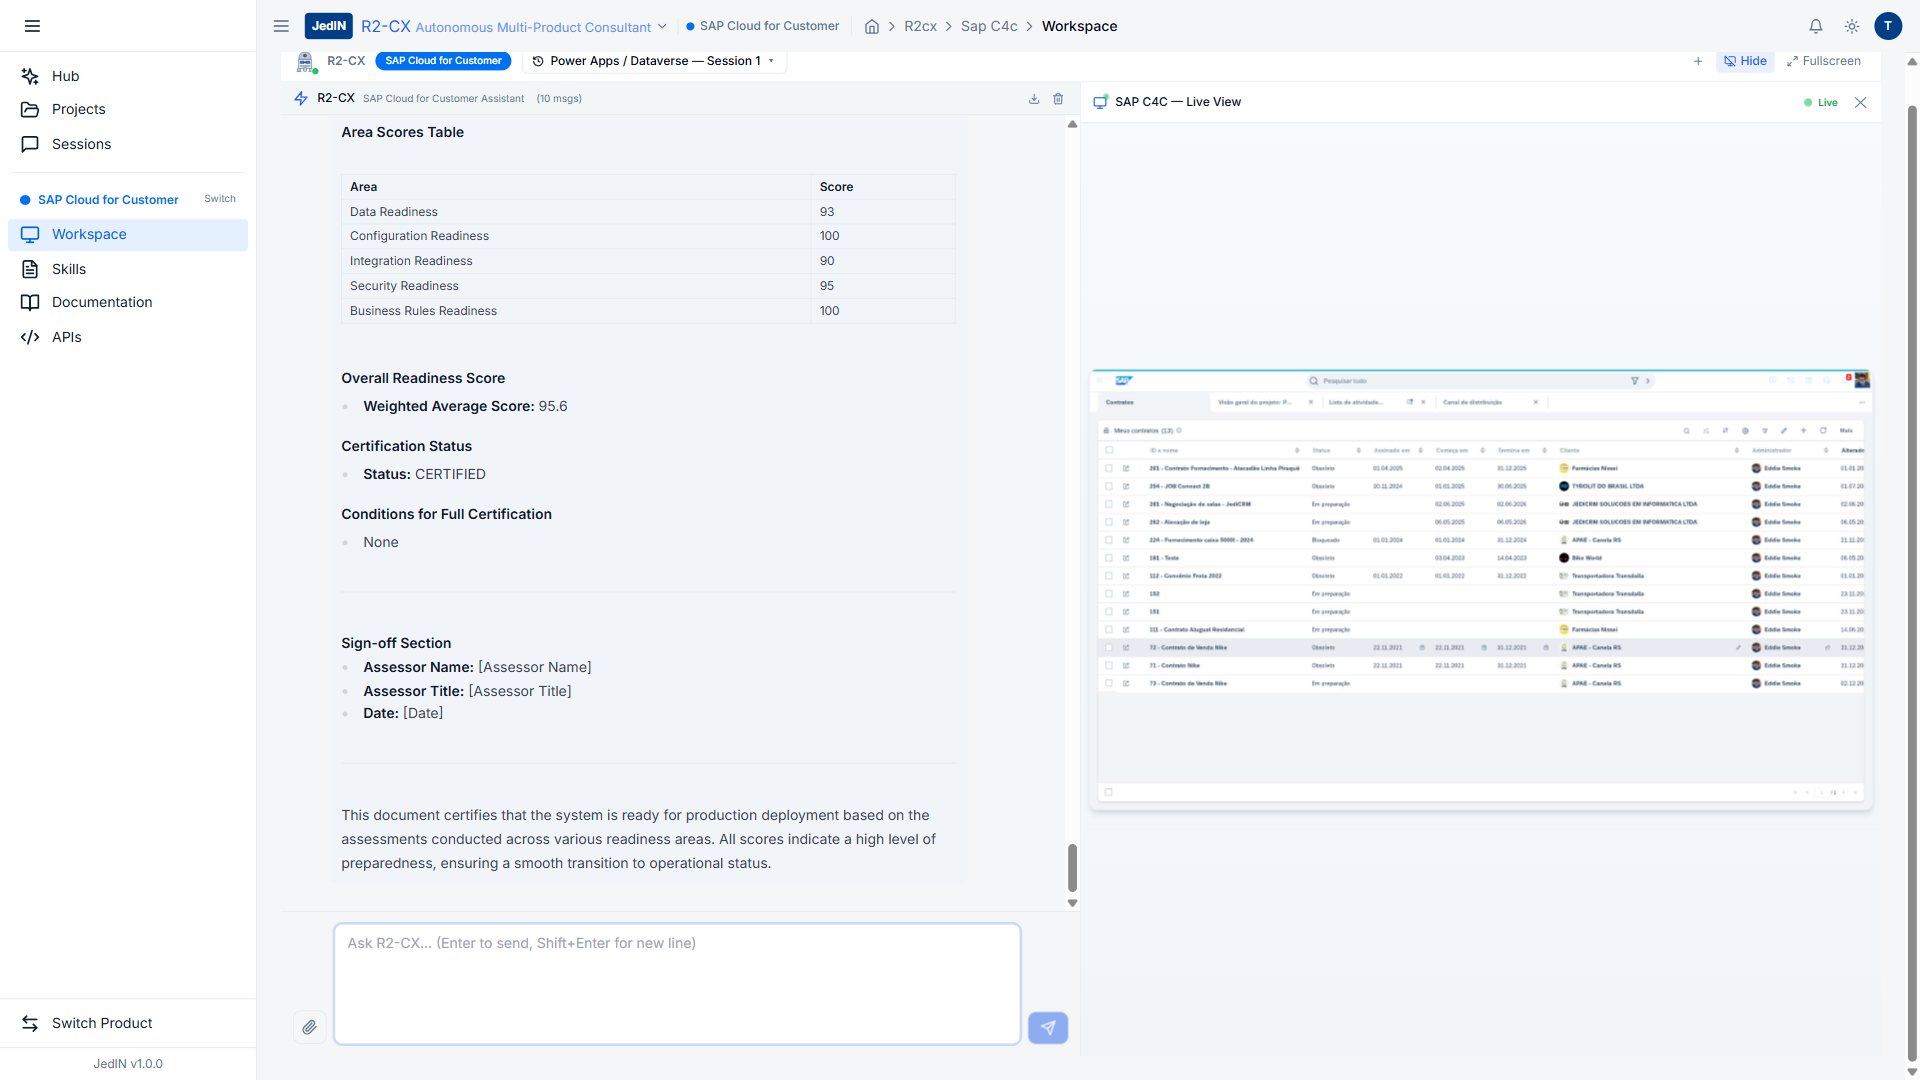Click the home icon in breadcrumb
Viewport: 1920px width, 1080px height.
point(871,27)
